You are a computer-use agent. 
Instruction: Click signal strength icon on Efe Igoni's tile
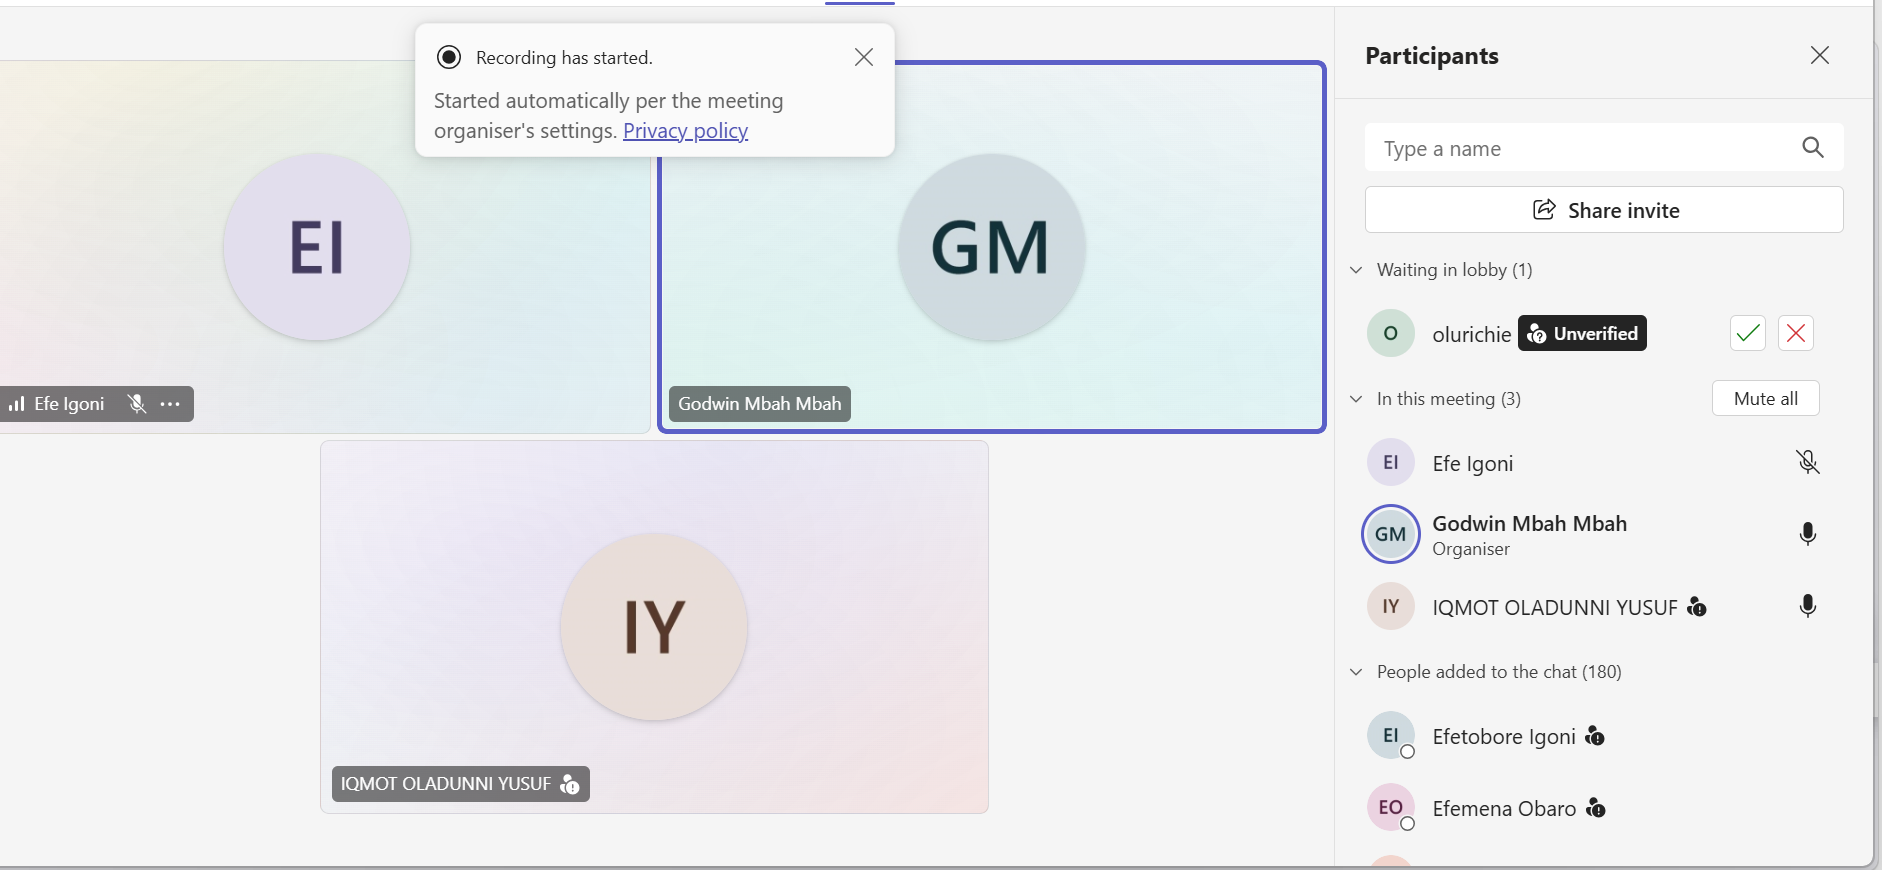pyautogui.click(x=16, y=404)
